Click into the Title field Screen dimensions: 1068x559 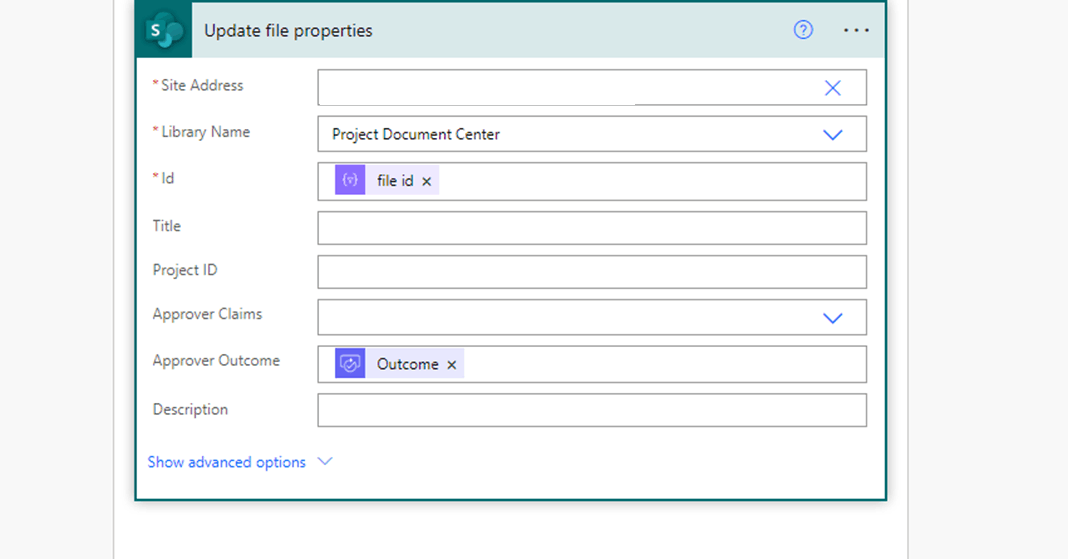click(x=592, y=227)
